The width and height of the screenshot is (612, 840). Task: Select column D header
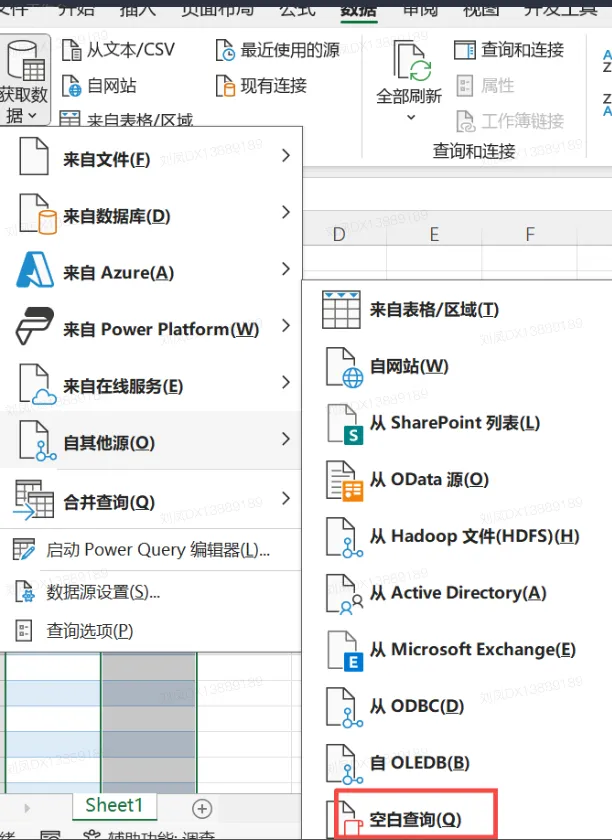339,234
